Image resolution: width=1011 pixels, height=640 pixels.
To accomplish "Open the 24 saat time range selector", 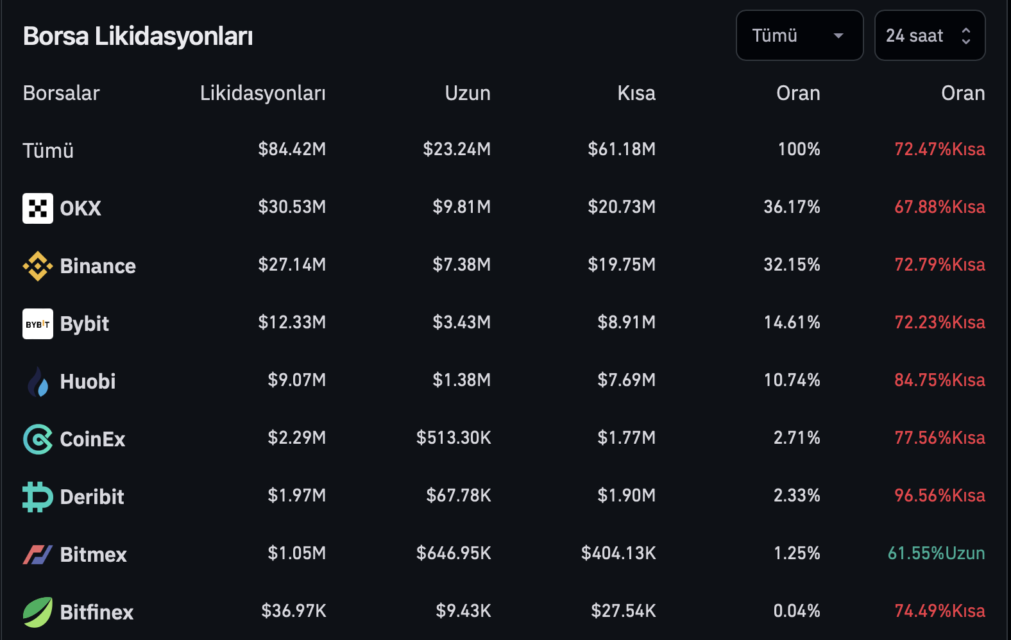I will point(930,35).
